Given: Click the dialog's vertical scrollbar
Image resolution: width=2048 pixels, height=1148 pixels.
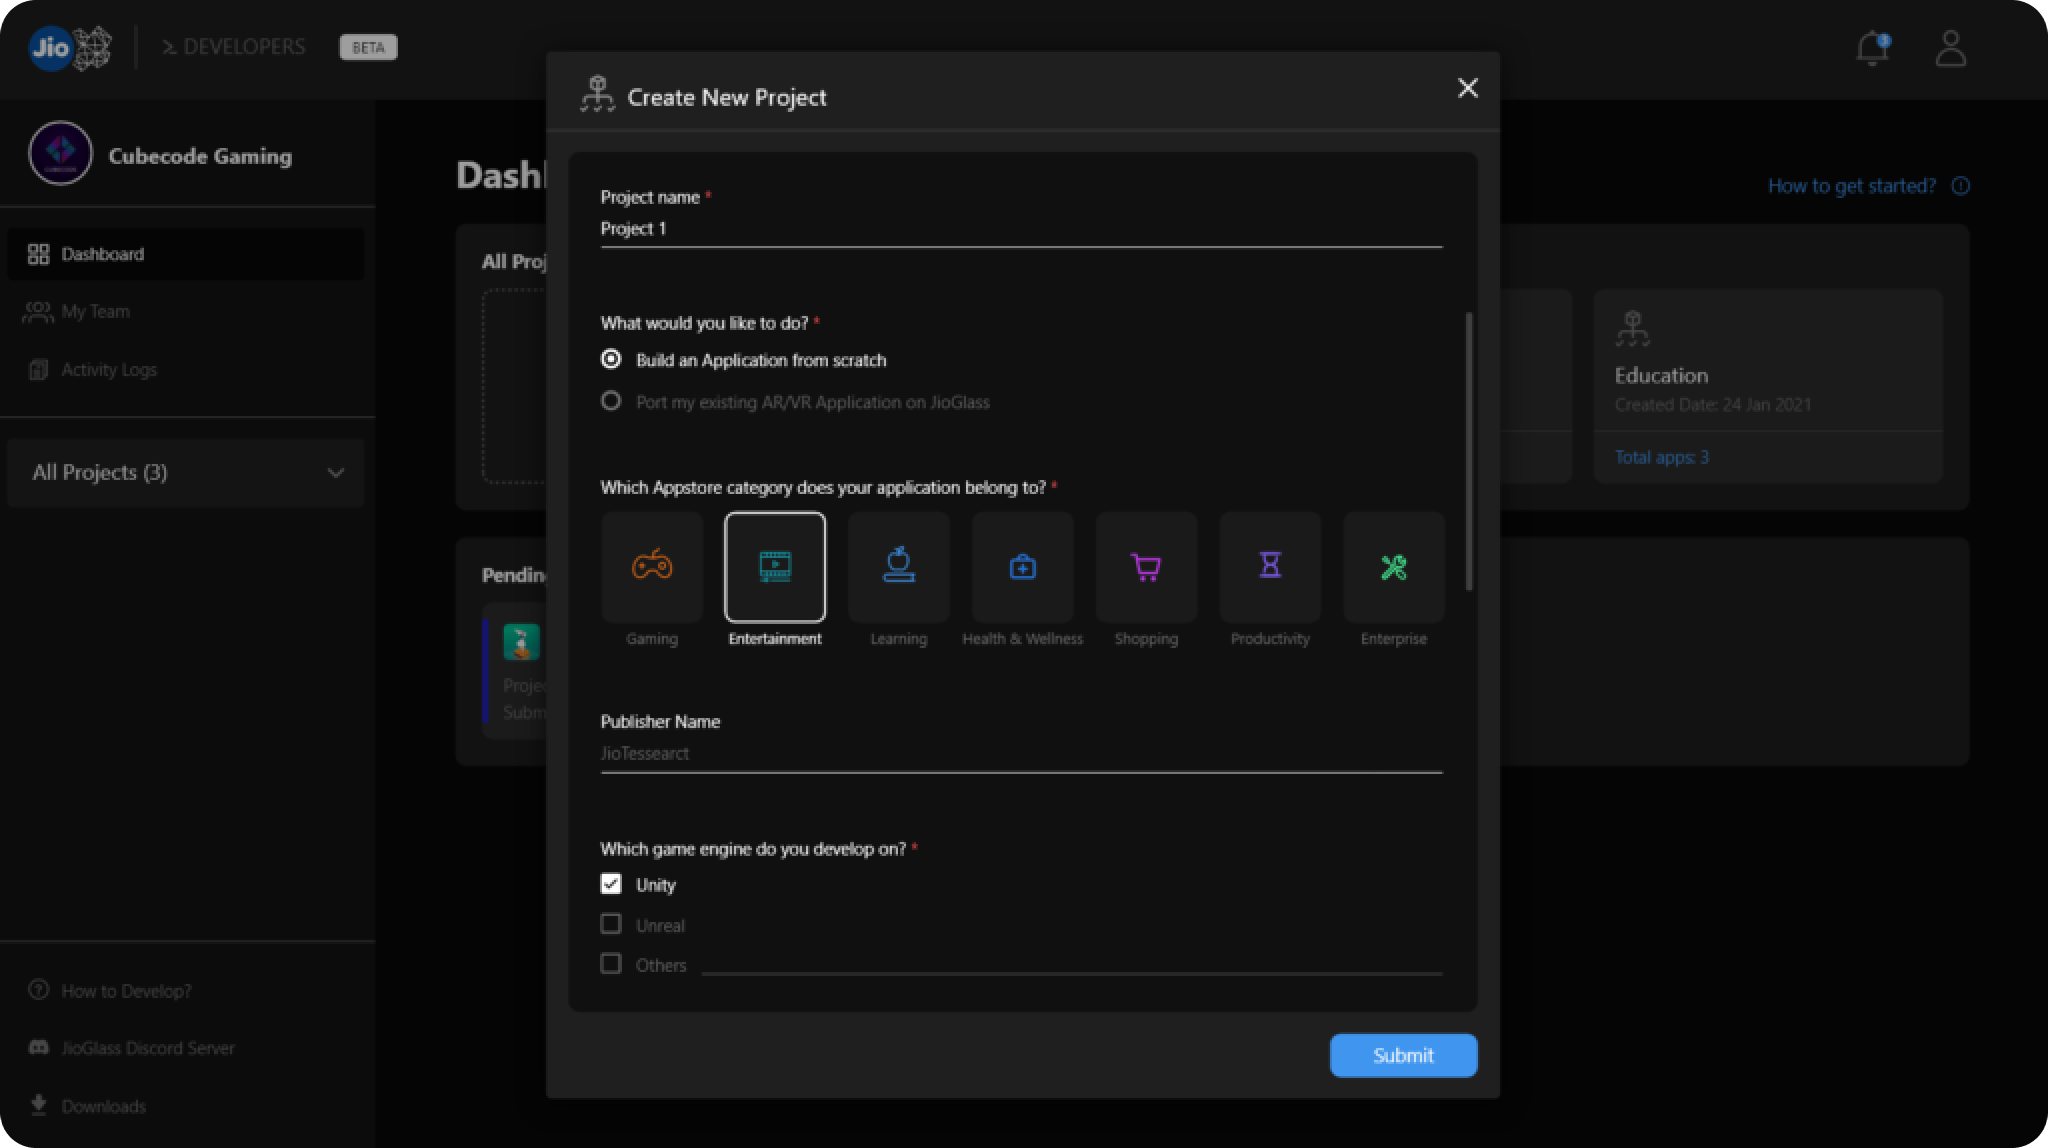Looking at the screenshot, I should pyautogui.click(x=1468, y=450).
